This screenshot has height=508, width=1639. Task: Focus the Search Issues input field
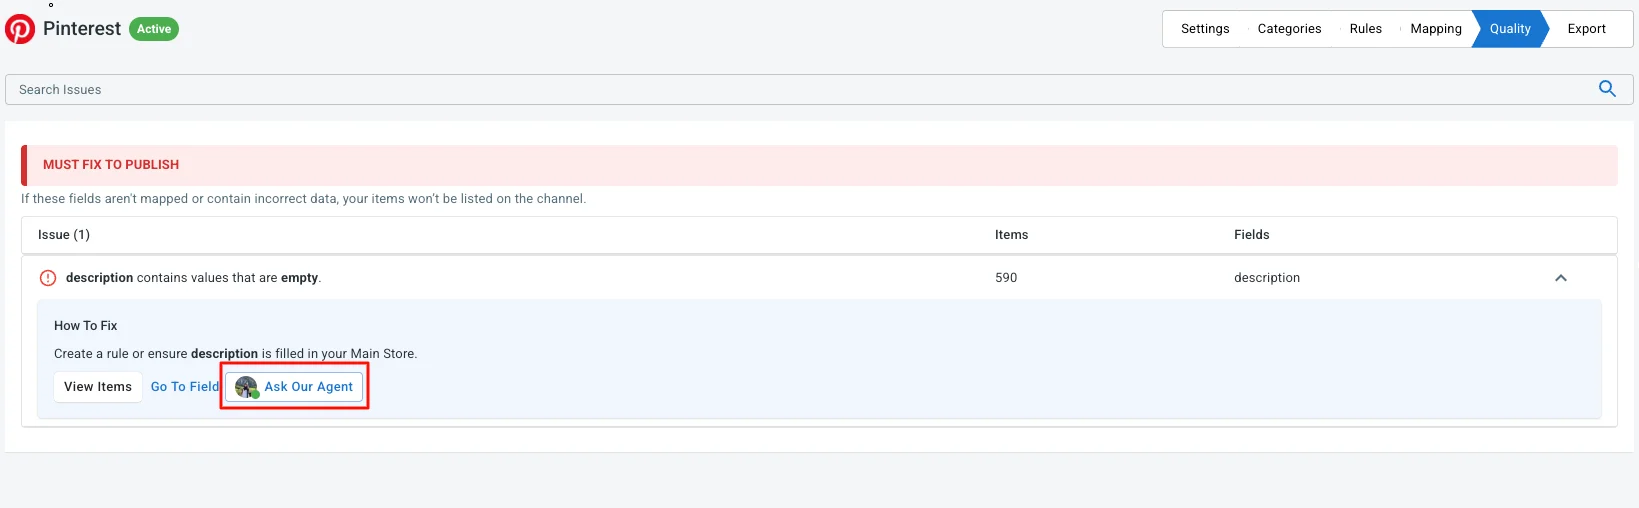point(800,89)
